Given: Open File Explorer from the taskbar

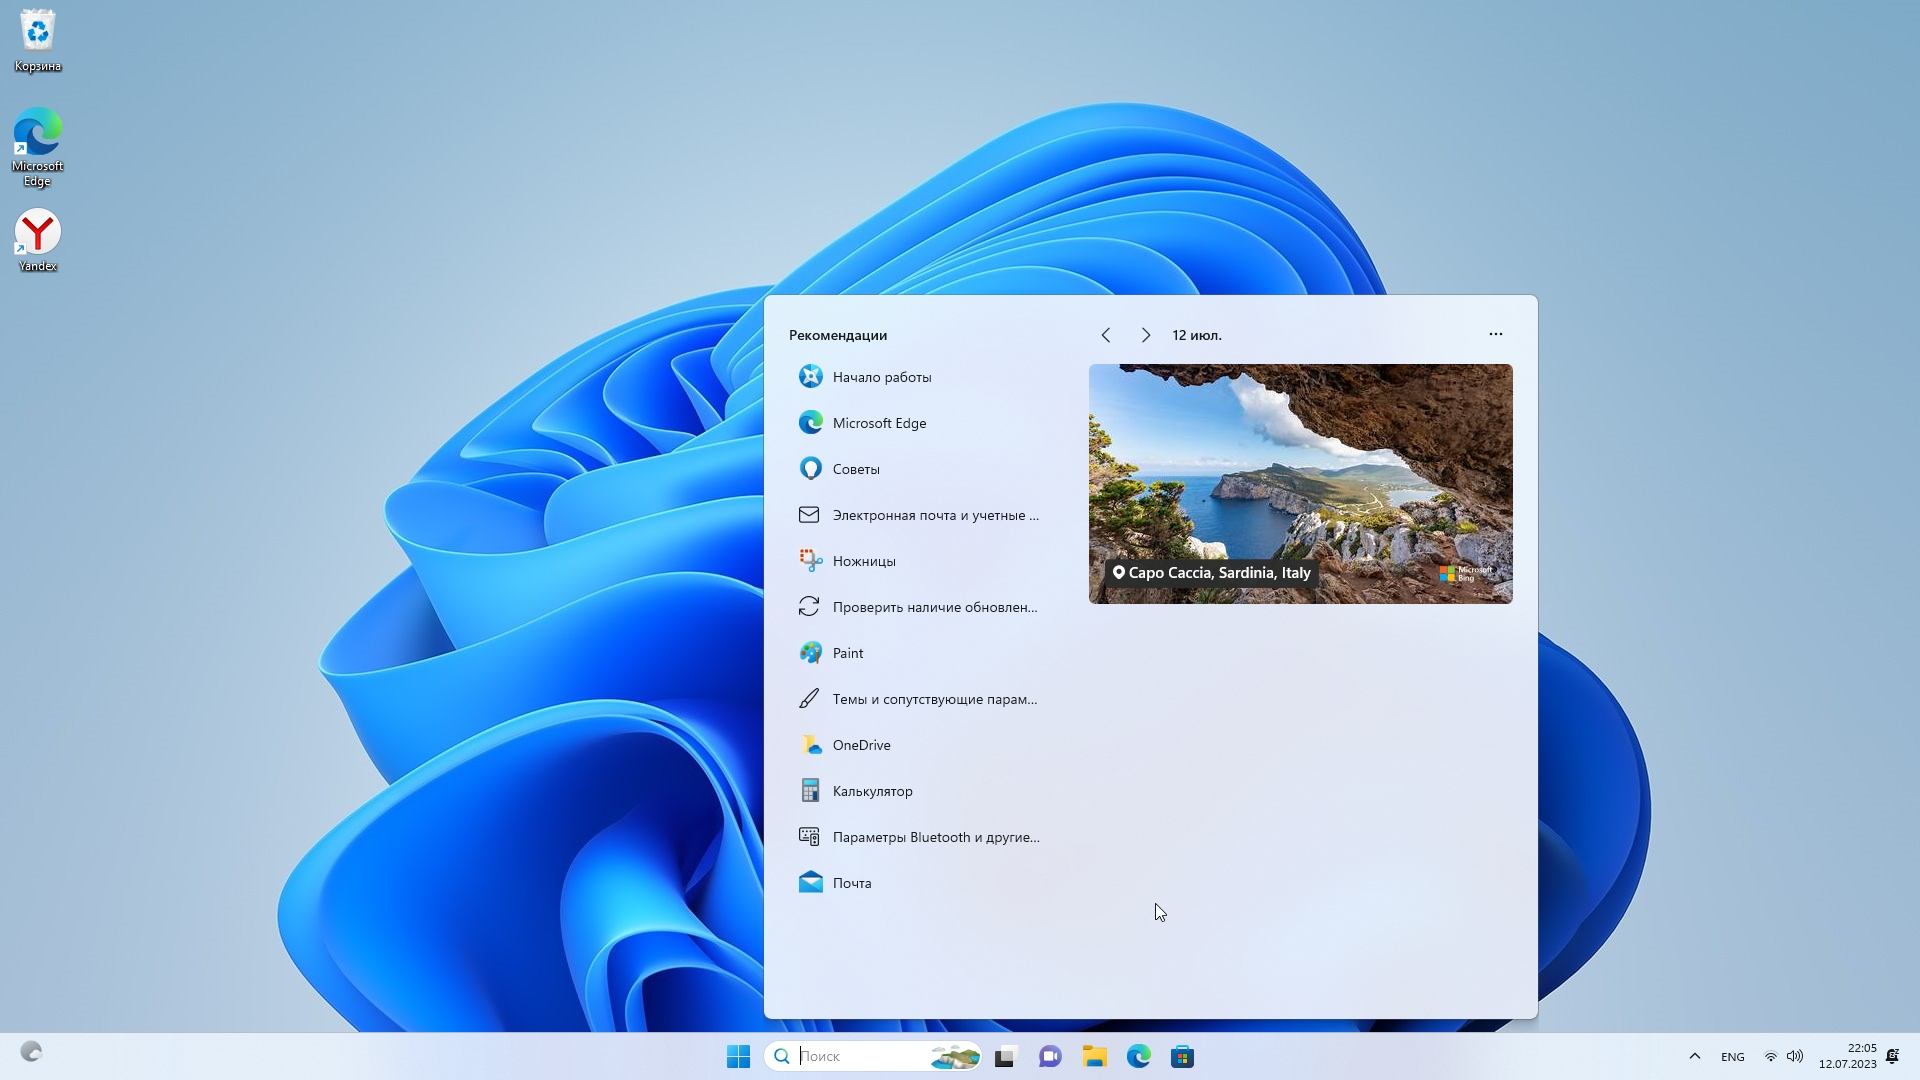Looking at the screenshot, I should (1094, 1057).
